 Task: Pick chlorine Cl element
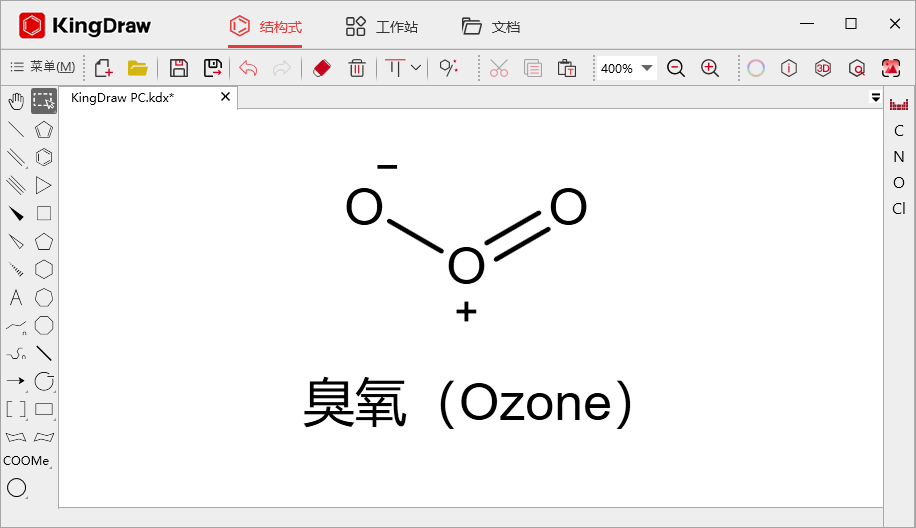point(899,209)
